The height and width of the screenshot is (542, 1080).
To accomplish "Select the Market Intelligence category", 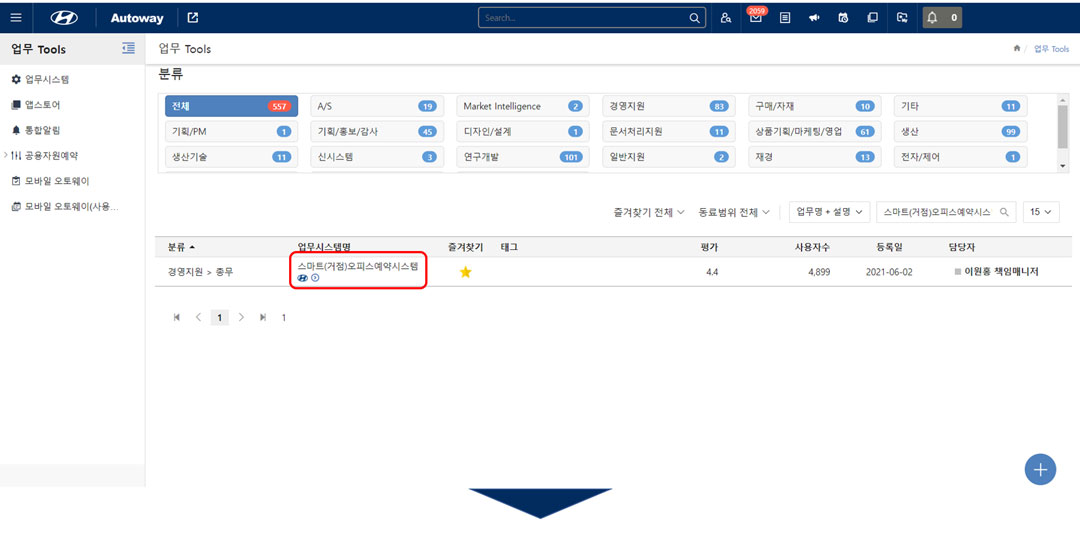I will (523, 106).
